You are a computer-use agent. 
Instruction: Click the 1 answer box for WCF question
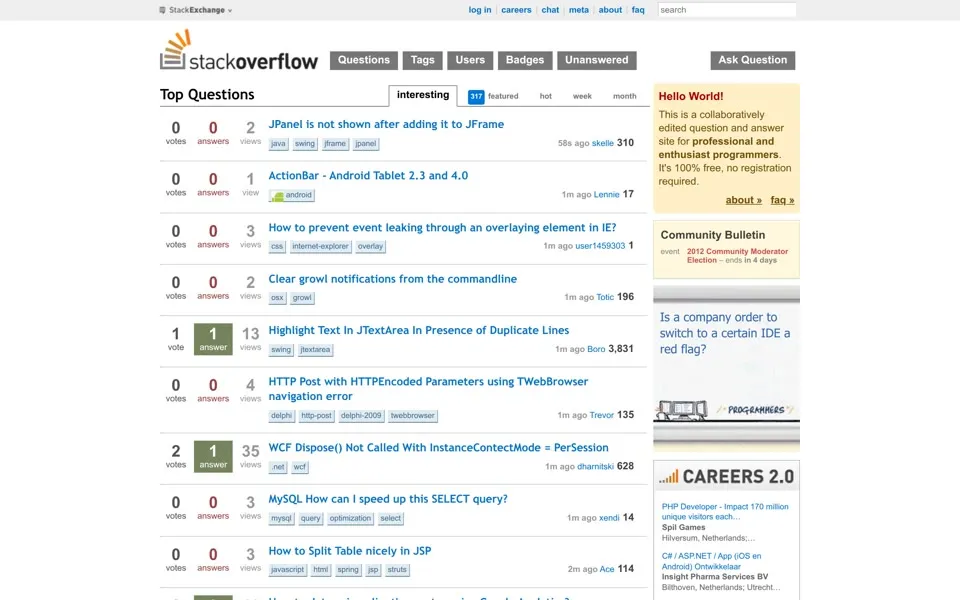(213, 457)
